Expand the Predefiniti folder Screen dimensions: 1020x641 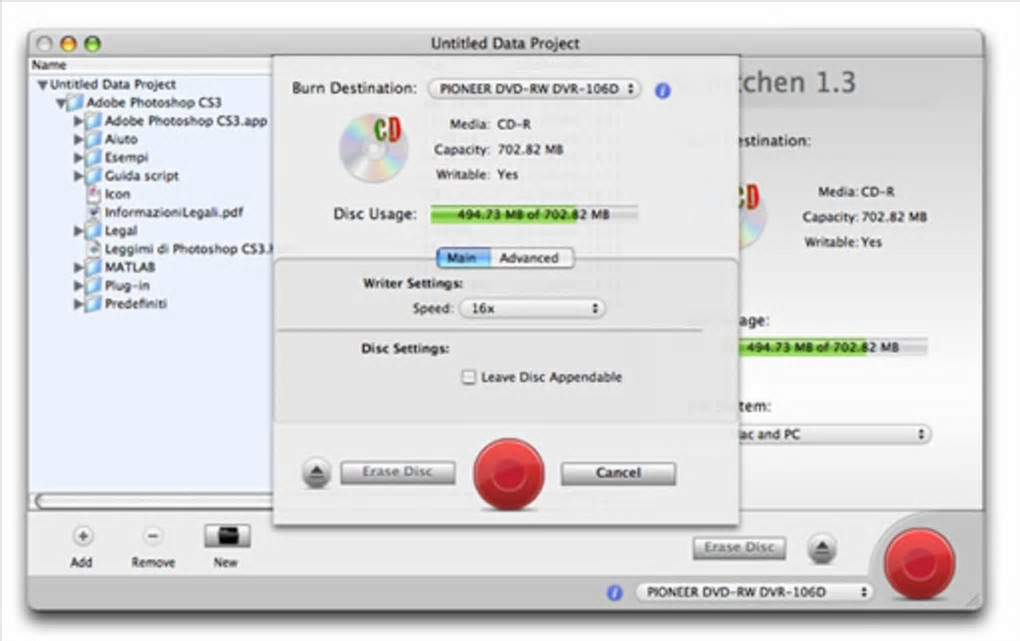[x=78, y=303]
